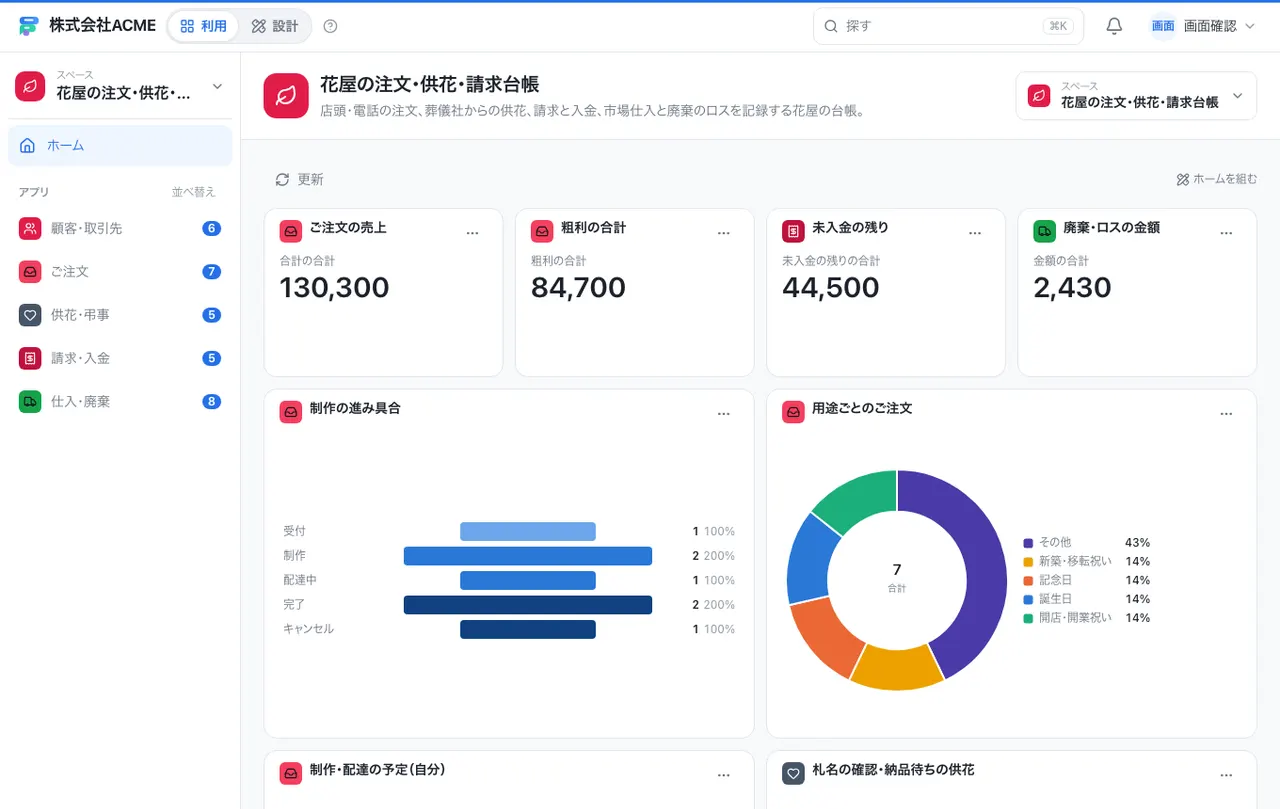The height and width of the screenshot is (809, 1280).
Task: Click the 84,700 gross profit value
Action: [578, 288]
